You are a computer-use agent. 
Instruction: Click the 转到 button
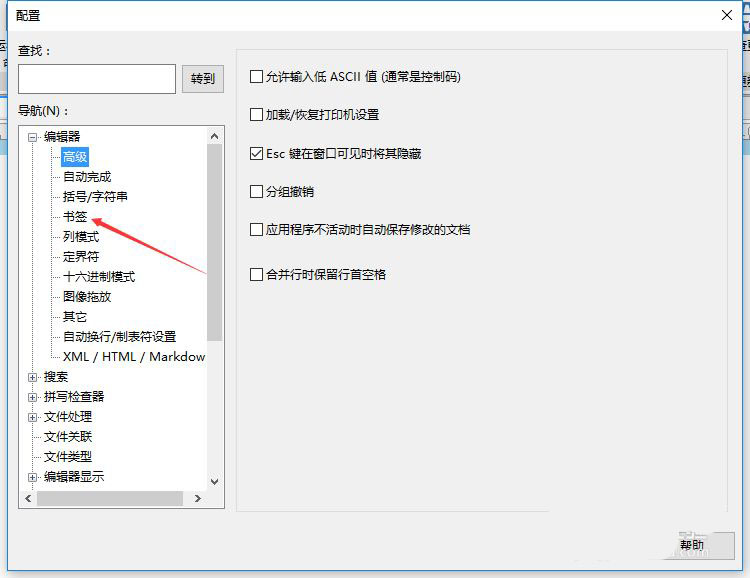tap(202, 79)
